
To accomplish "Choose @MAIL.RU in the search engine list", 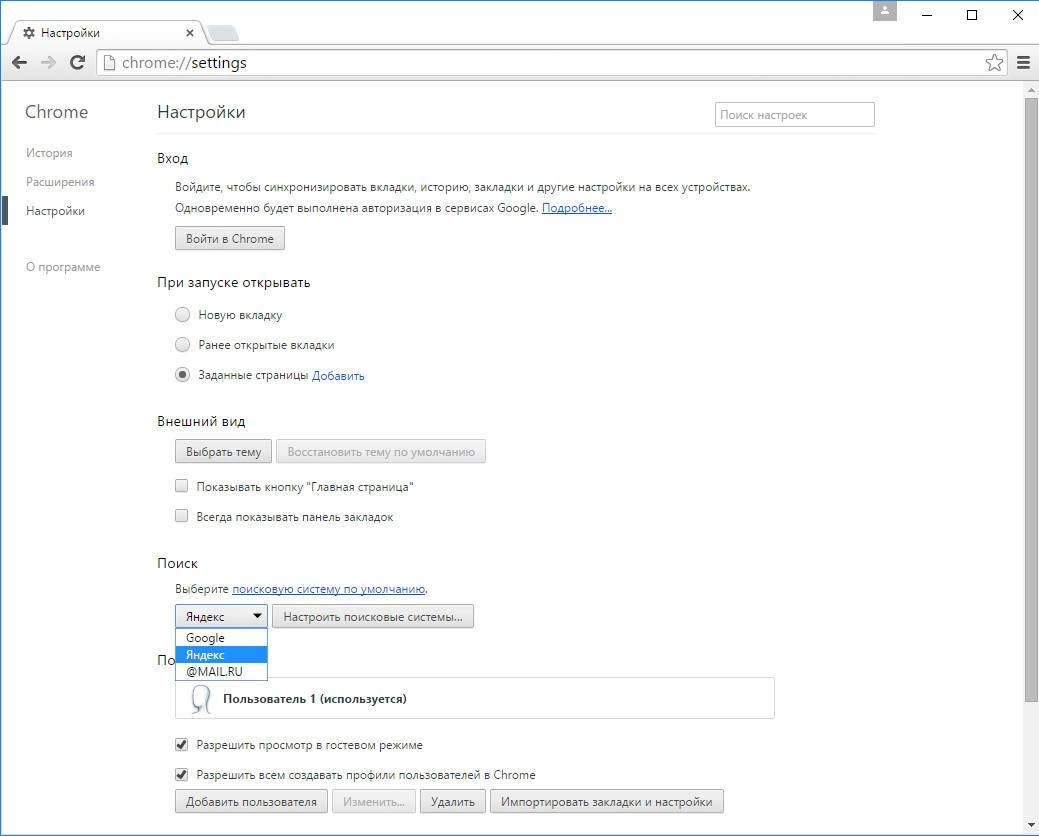I will [x=221, y=671].
